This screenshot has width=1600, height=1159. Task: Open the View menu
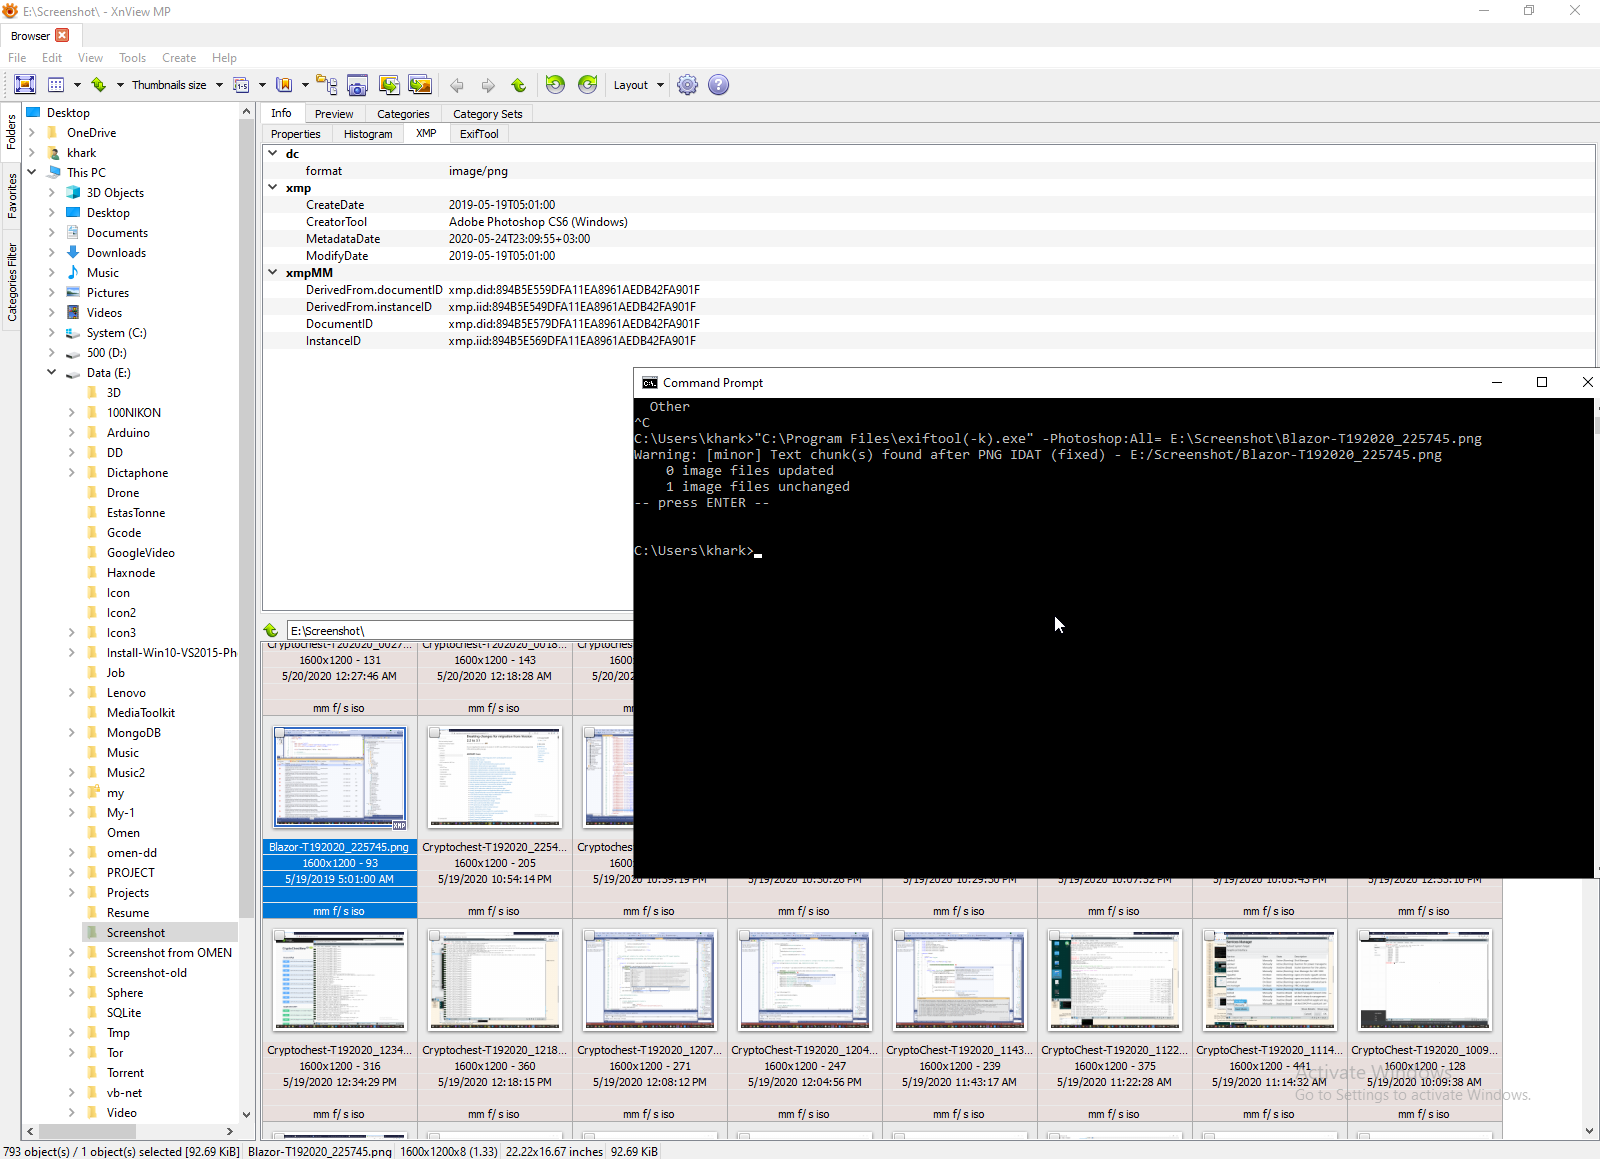91,58
